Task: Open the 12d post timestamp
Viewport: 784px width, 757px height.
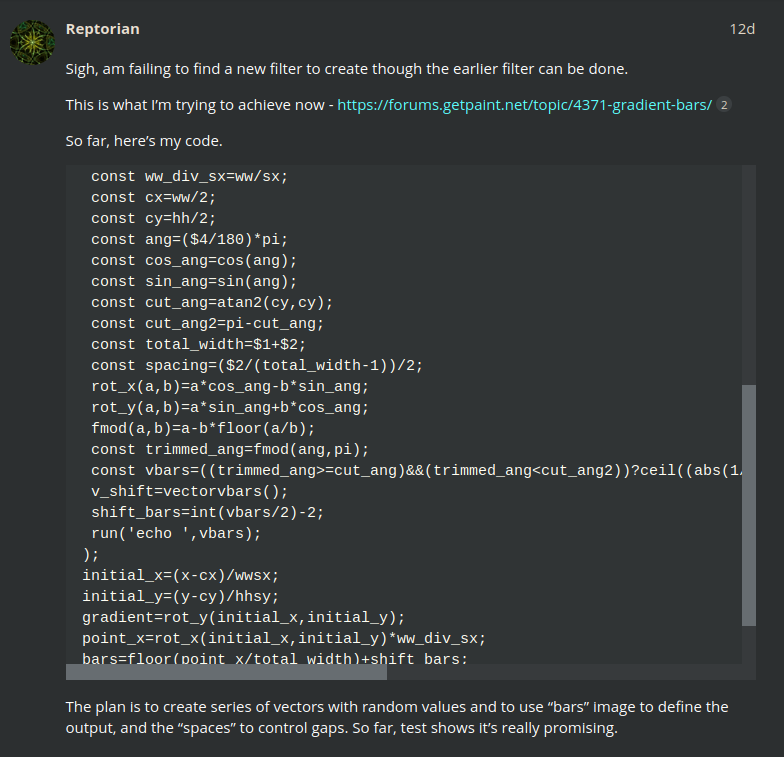Action: coord(742,29)
